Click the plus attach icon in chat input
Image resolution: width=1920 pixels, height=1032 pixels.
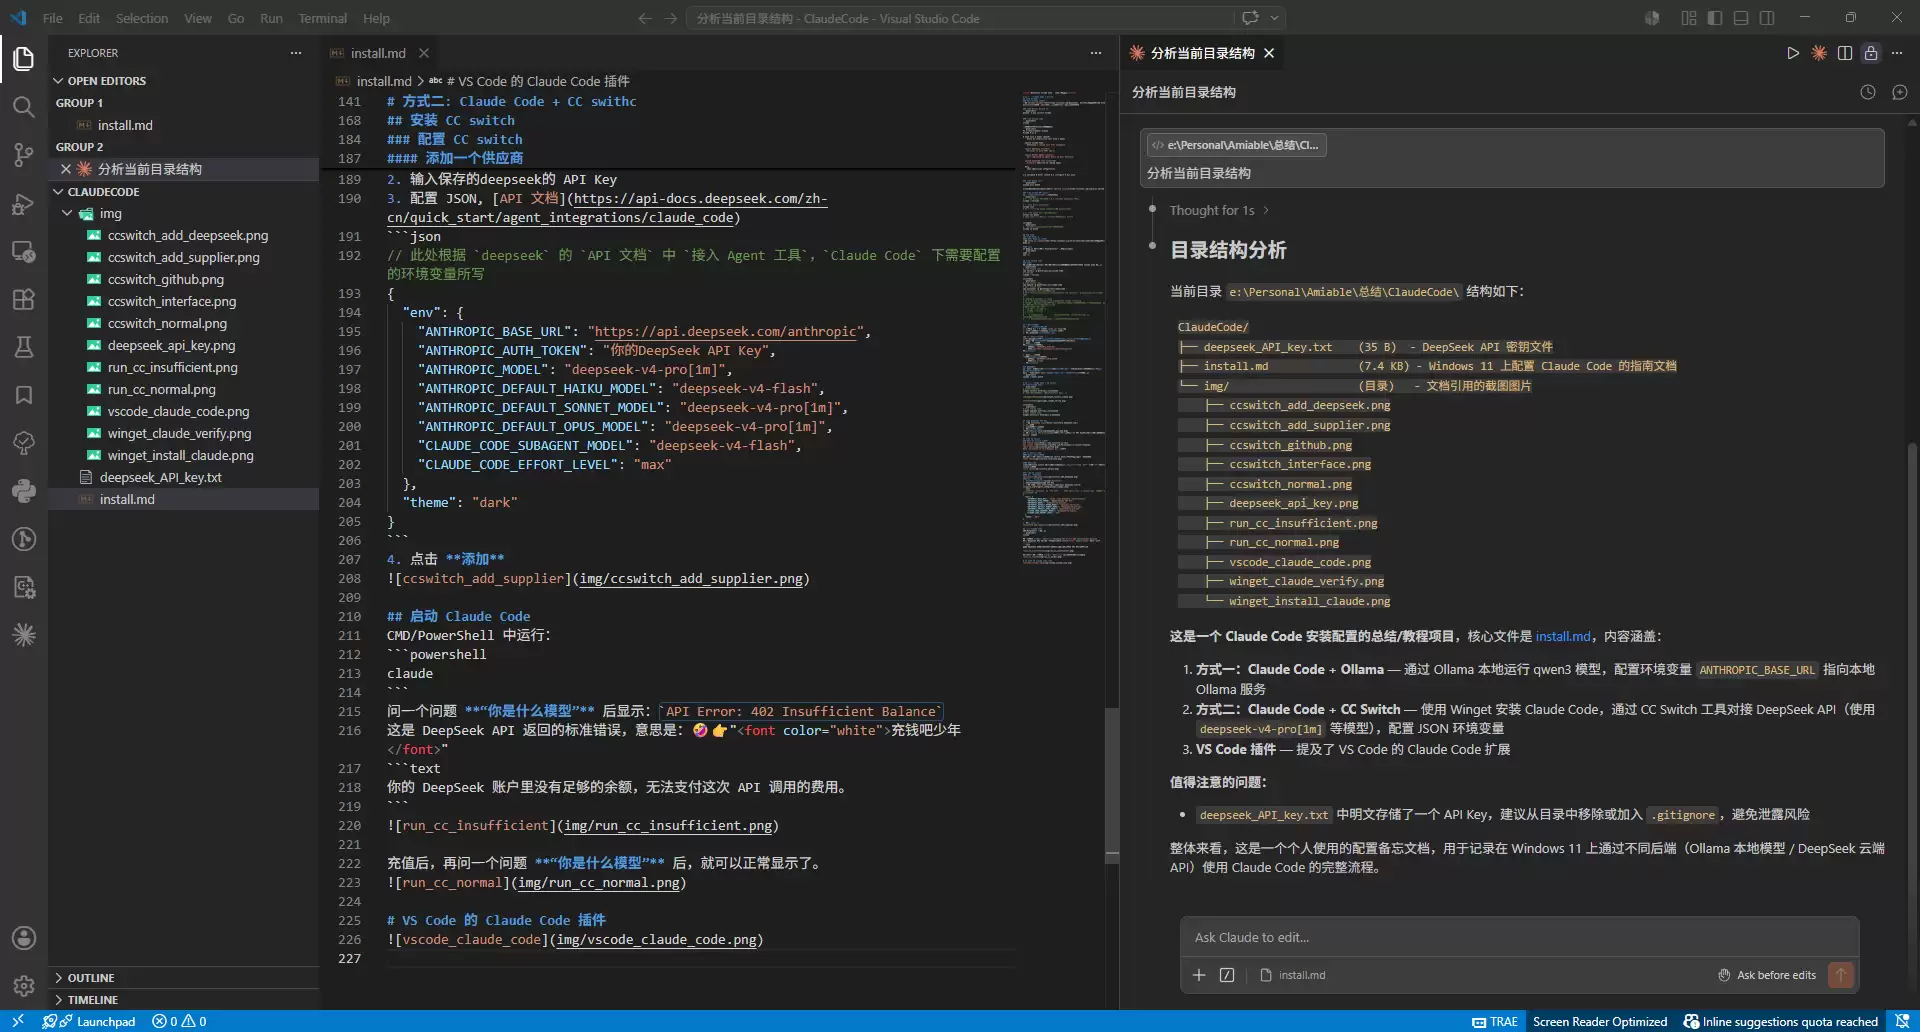point(1199,975)
